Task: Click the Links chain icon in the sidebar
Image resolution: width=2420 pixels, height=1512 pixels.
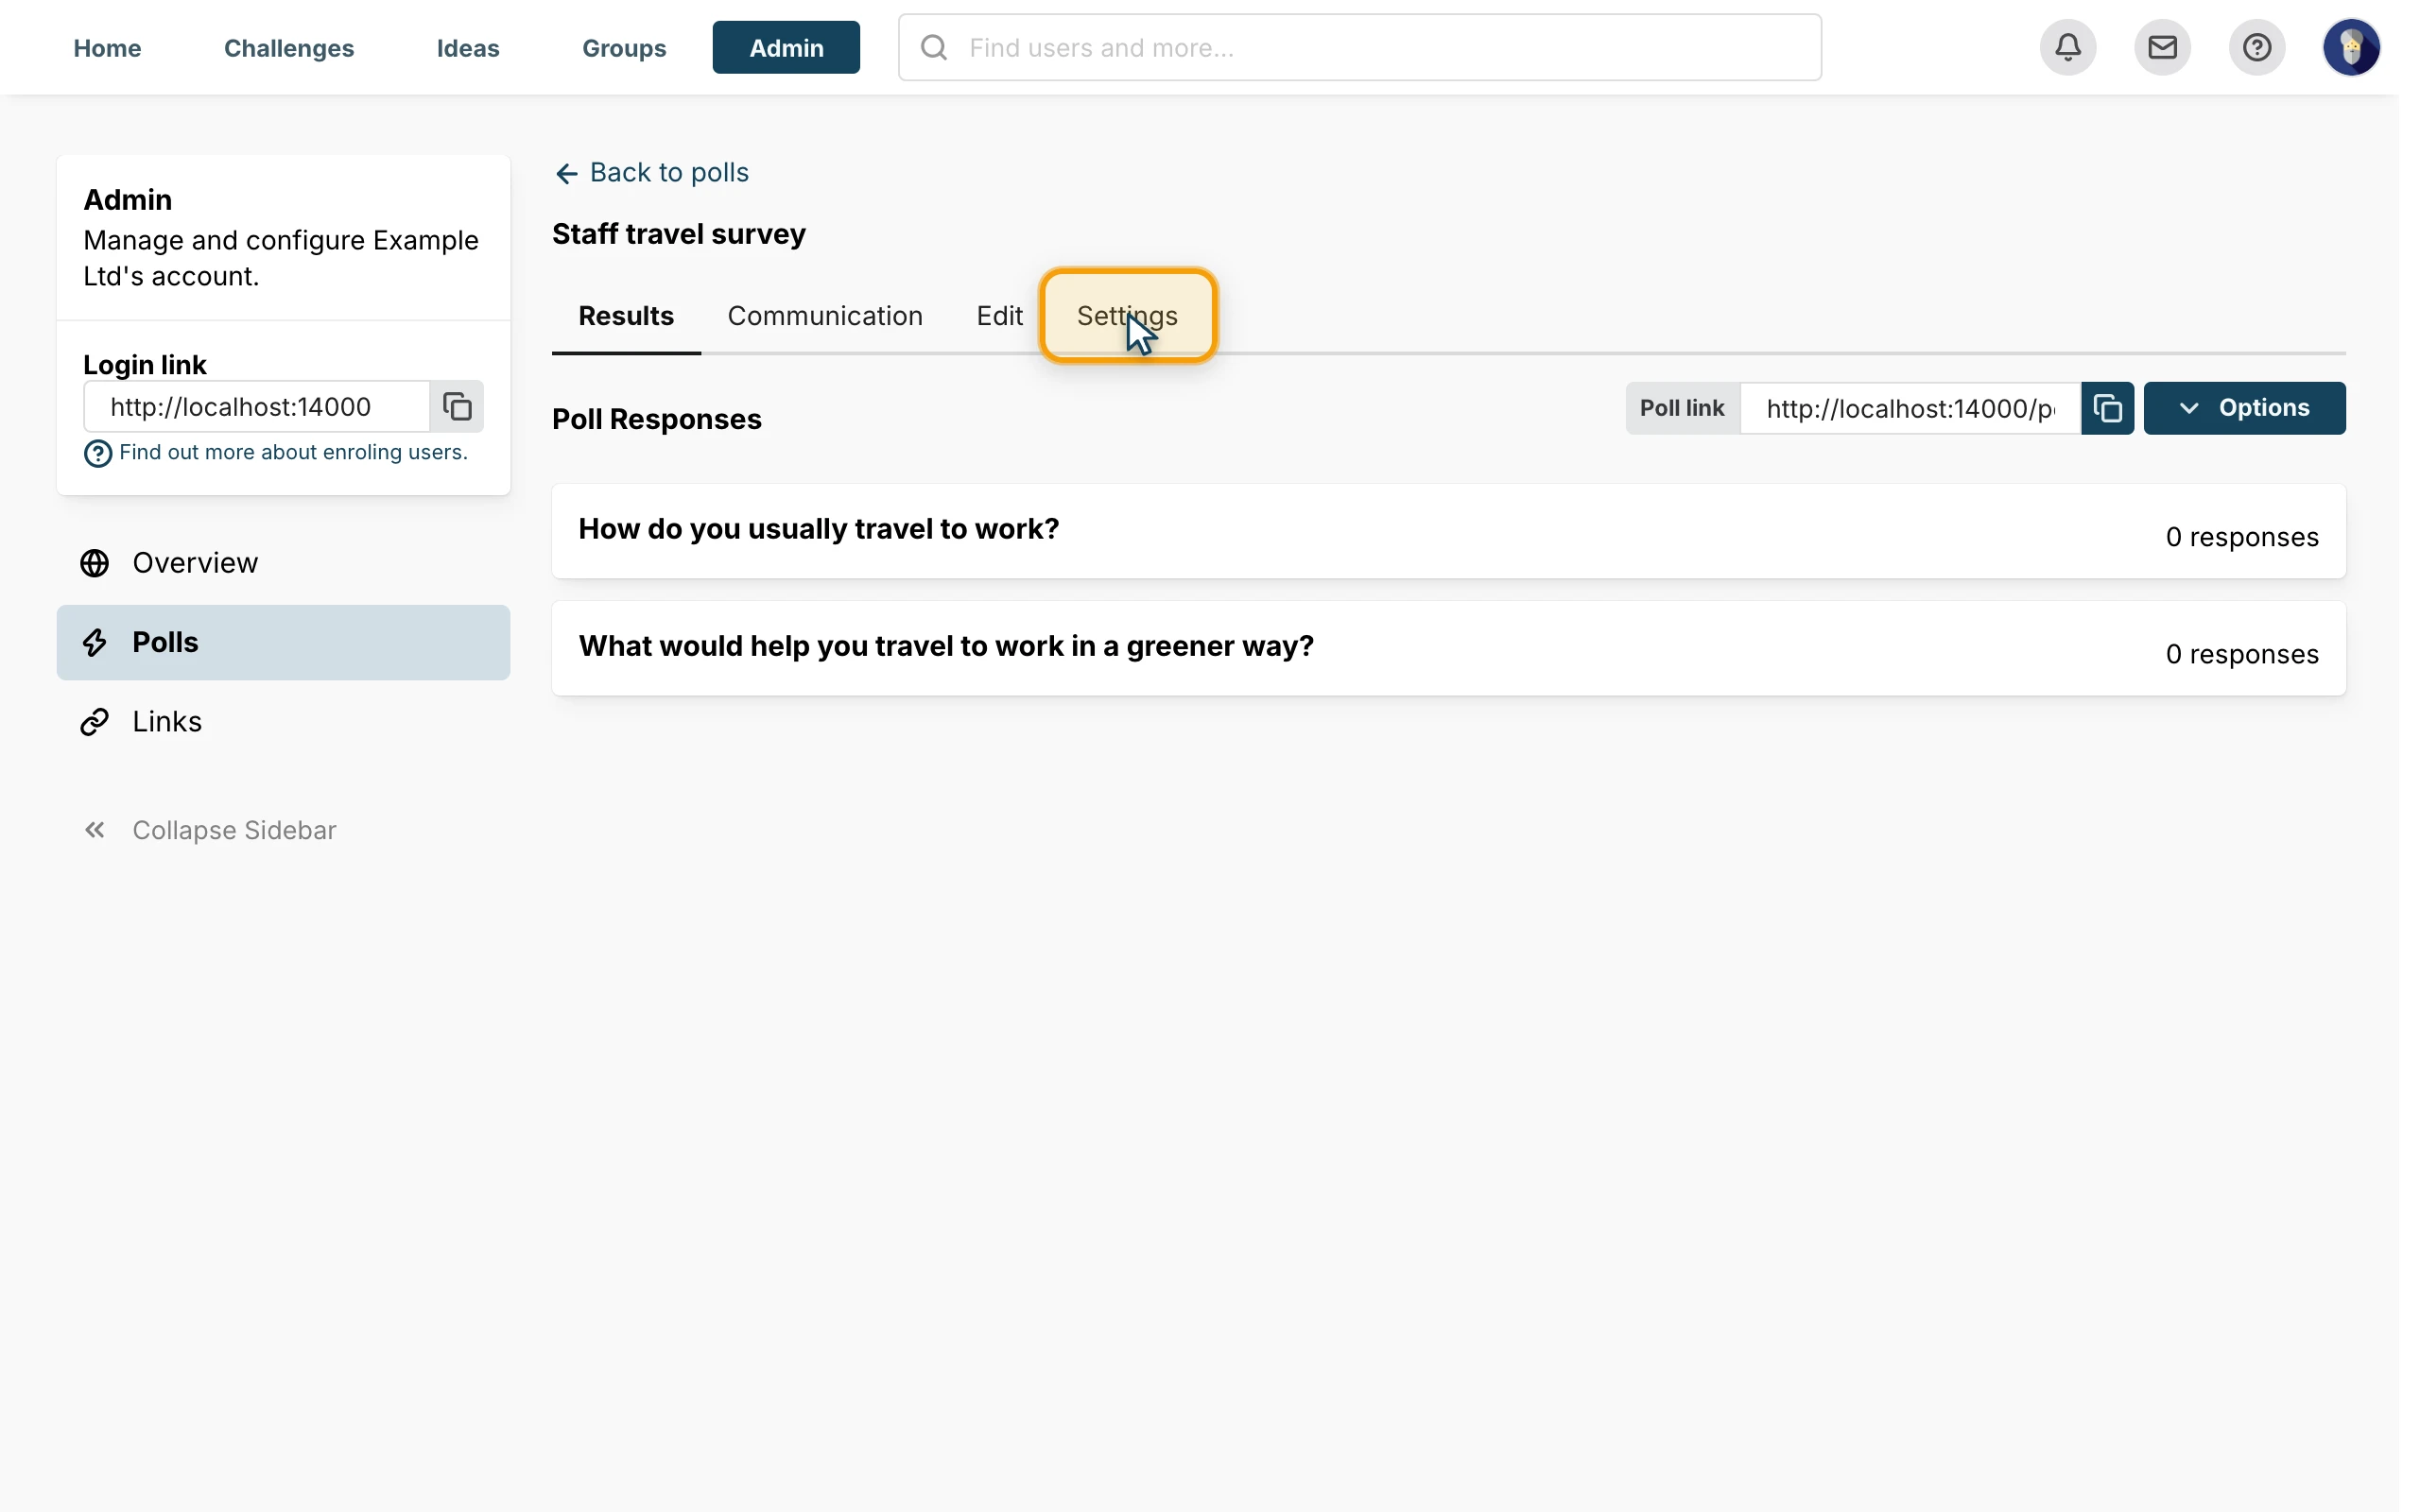Action: 95,722
